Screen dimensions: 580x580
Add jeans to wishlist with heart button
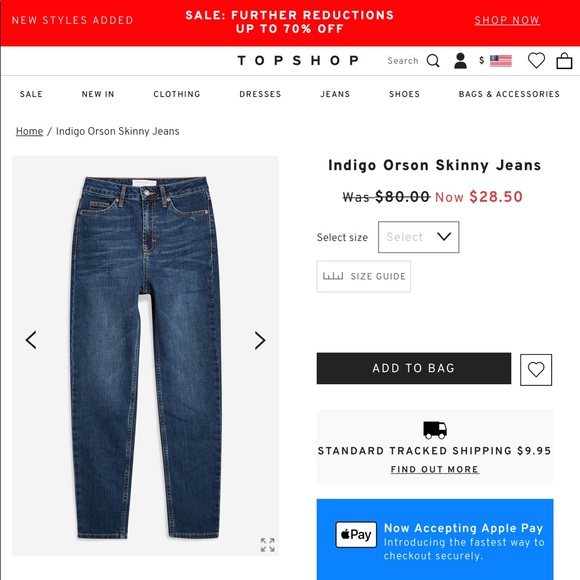point(536,370)
